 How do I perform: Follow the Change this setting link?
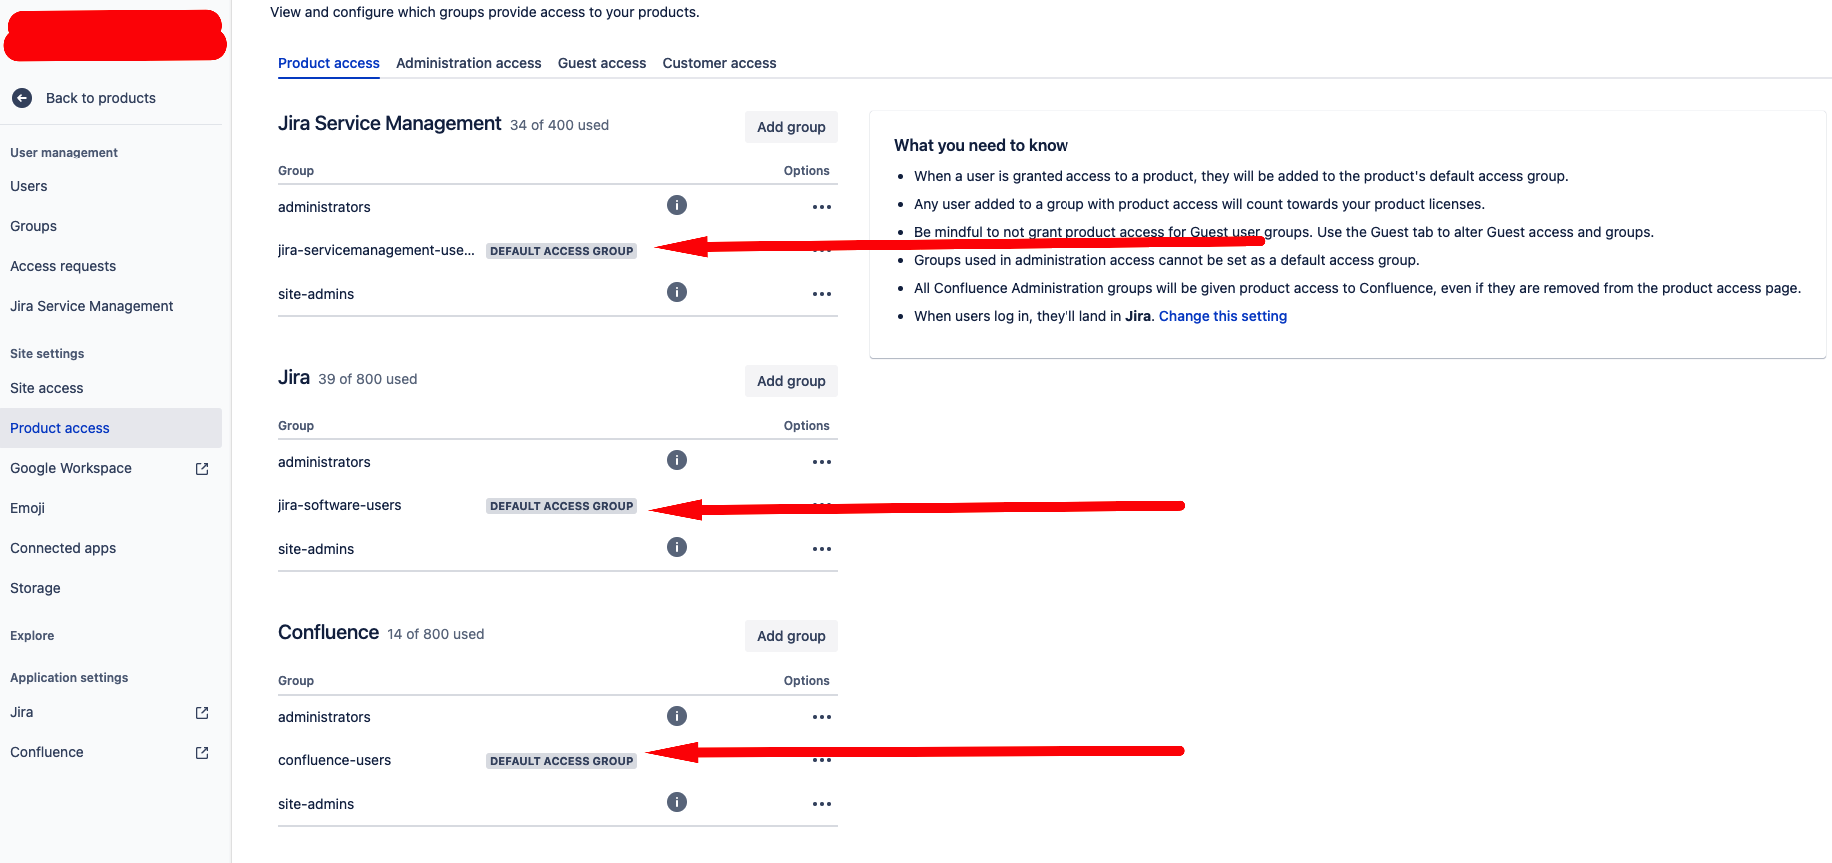[x=1222, y=316]
